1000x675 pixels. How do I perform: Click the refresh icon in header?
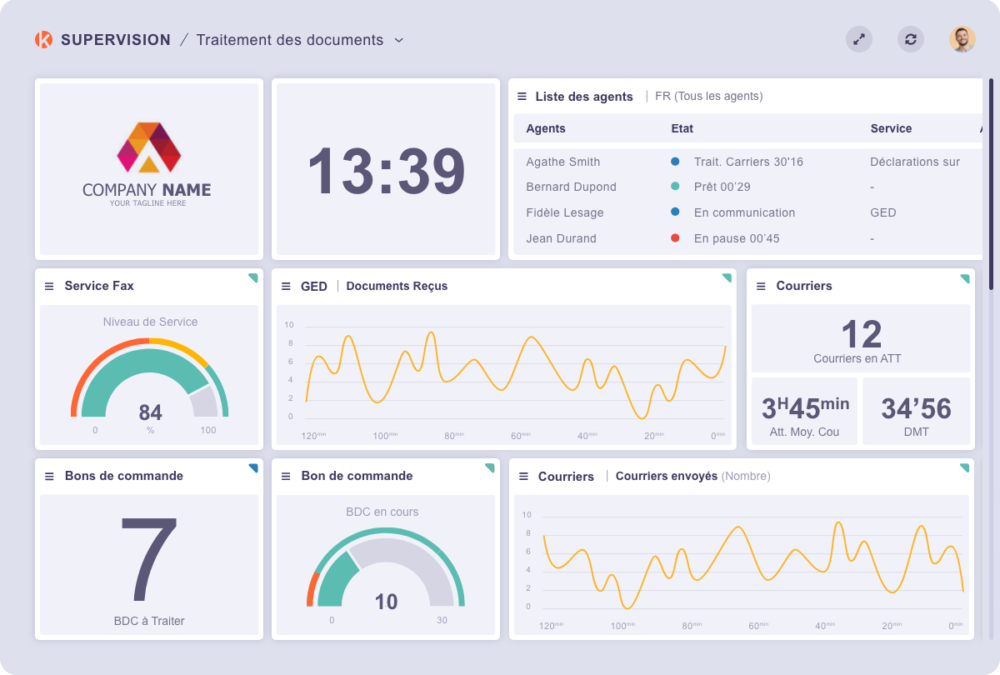click(x=911, y=40)
